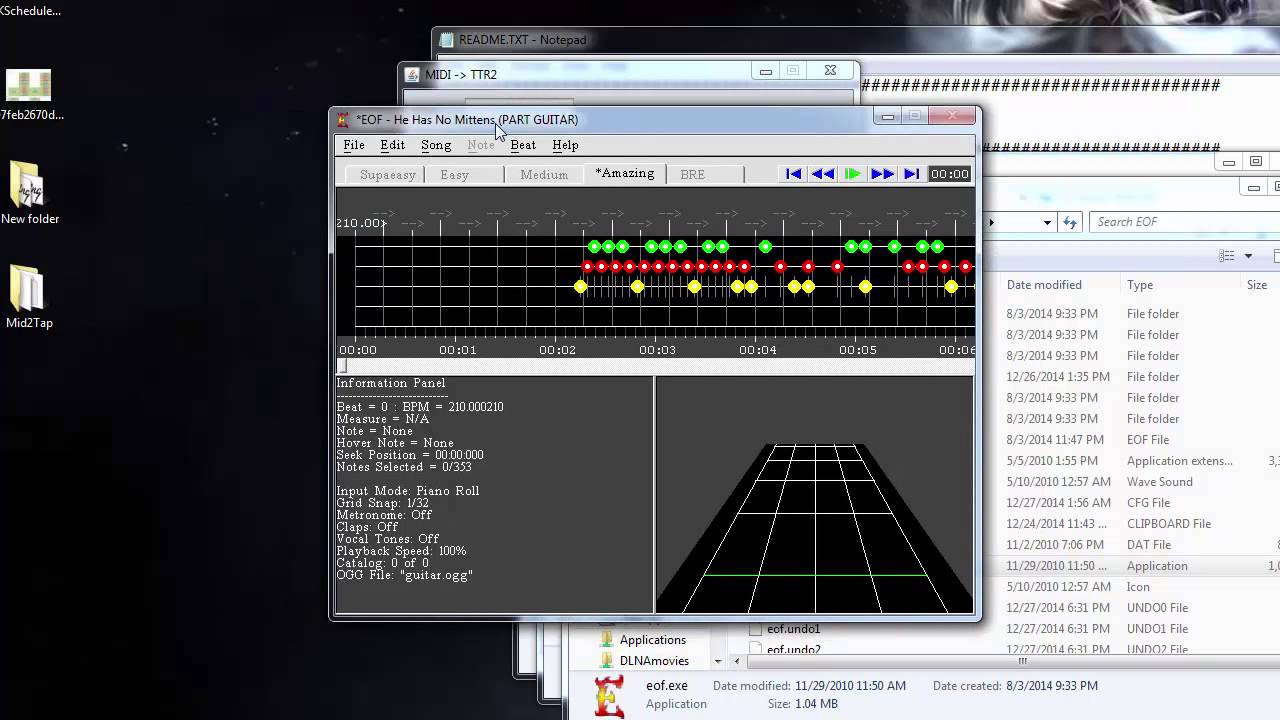Viewport: 1280px width, 720px height.
Task: Select the row with type Icon
Action: (1130, 587)
